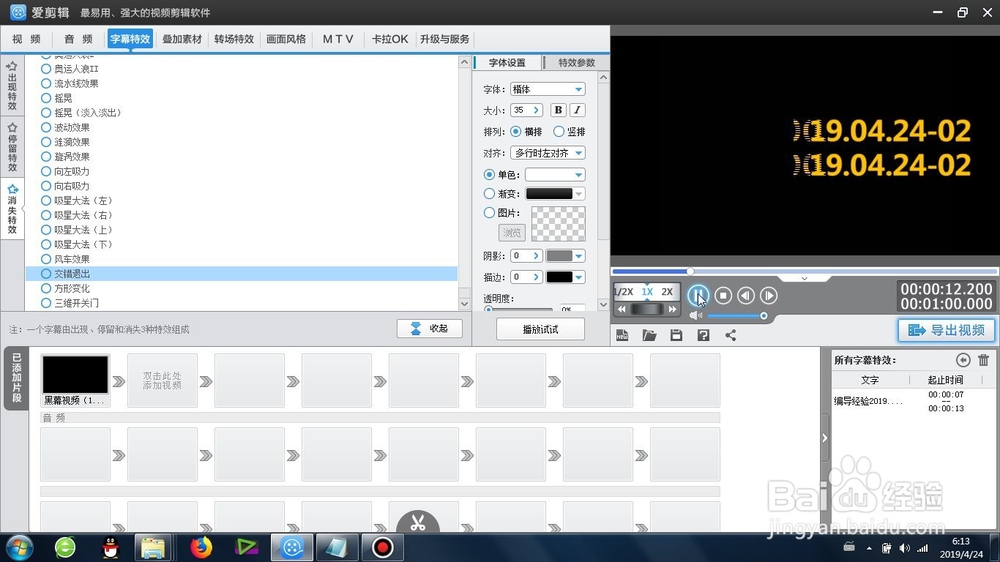Step back one frame in preview
This screenshot has height=562, width=1000.
[x=746, y=295]
